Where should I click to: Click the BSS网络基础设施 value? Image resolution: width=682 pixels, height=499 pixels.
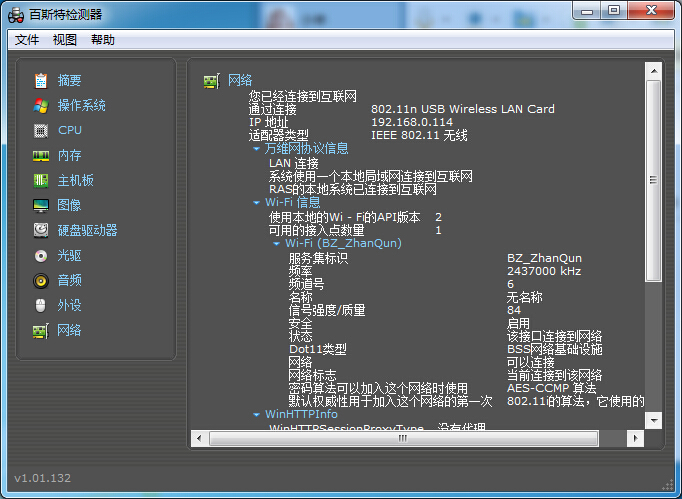point(555,349)
